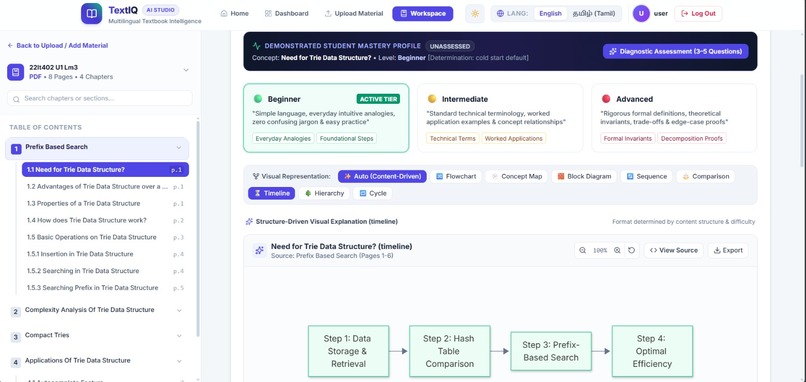The width and height of the screenshot is (806, 382).
Task: Switch language to English
Action: [x=551, y=14]
